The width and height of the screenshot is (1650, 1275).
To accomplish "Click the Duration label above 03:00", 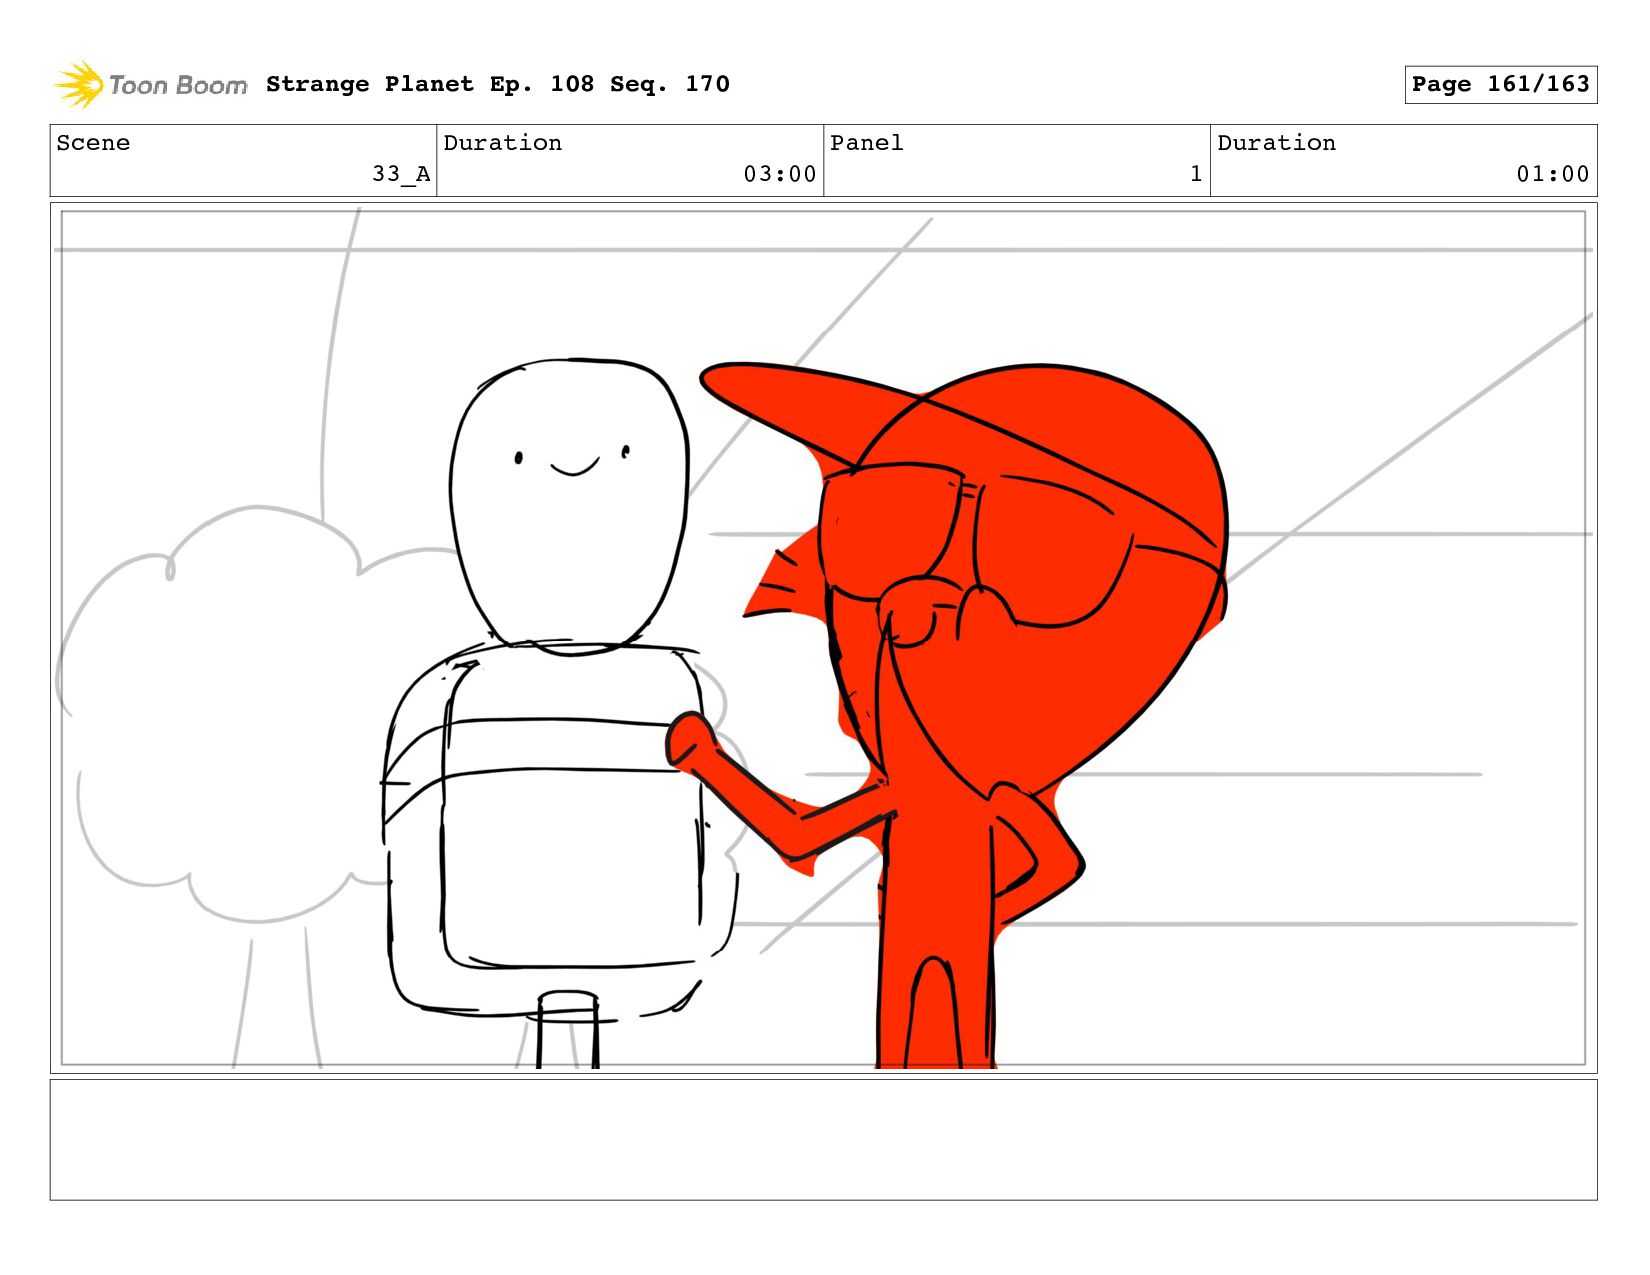I will coord(502,143).
